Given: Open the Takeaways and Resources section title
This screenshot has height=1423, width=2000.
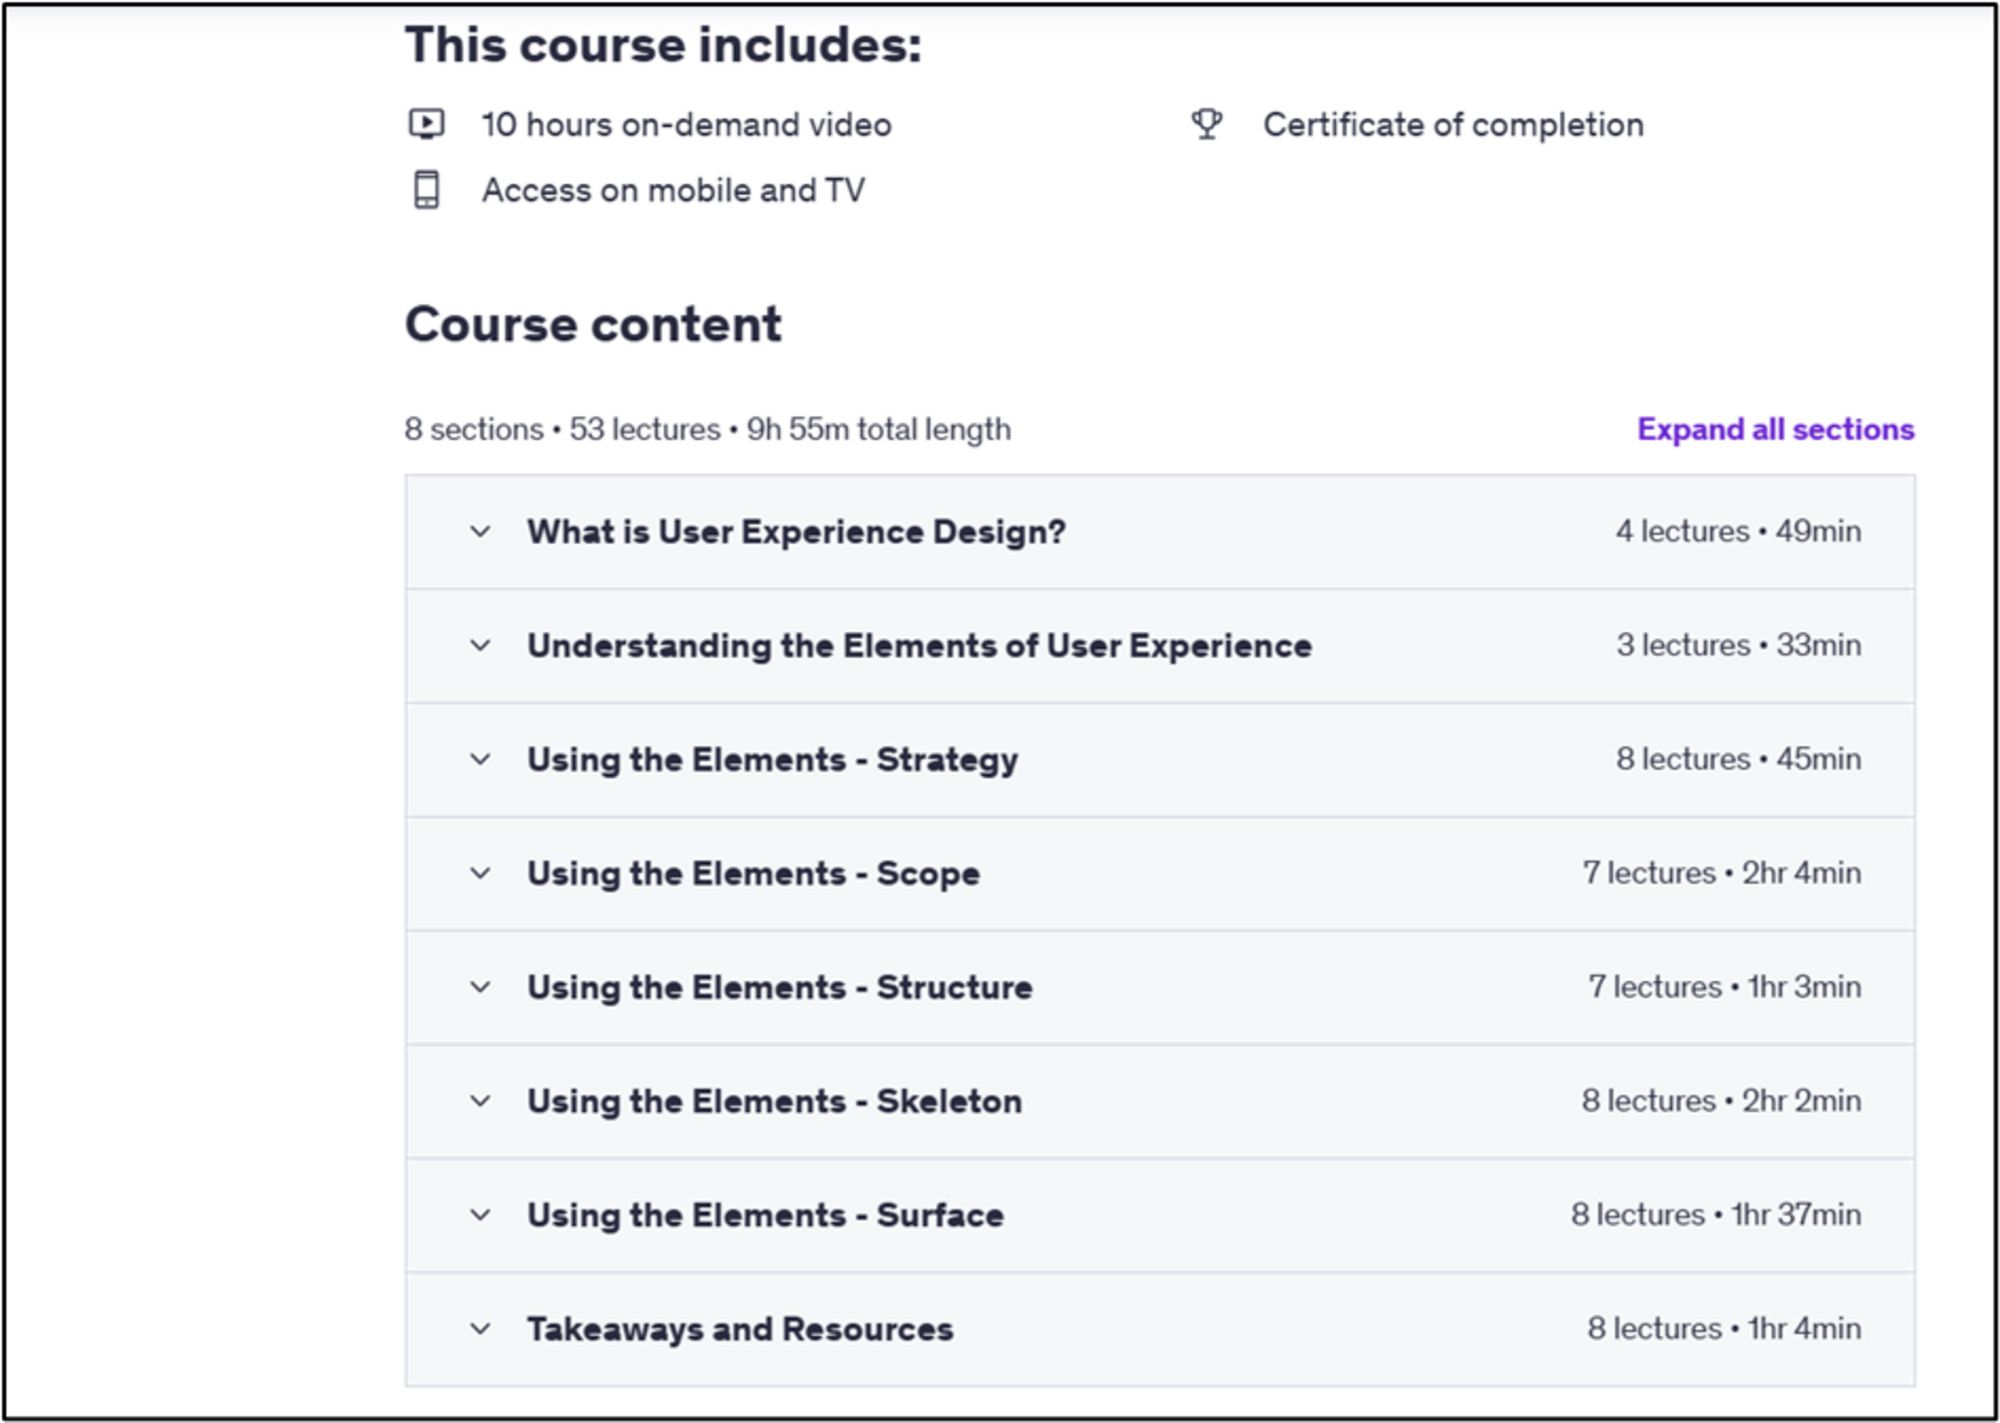Looking at the screenshot, I should (740, 1329).
